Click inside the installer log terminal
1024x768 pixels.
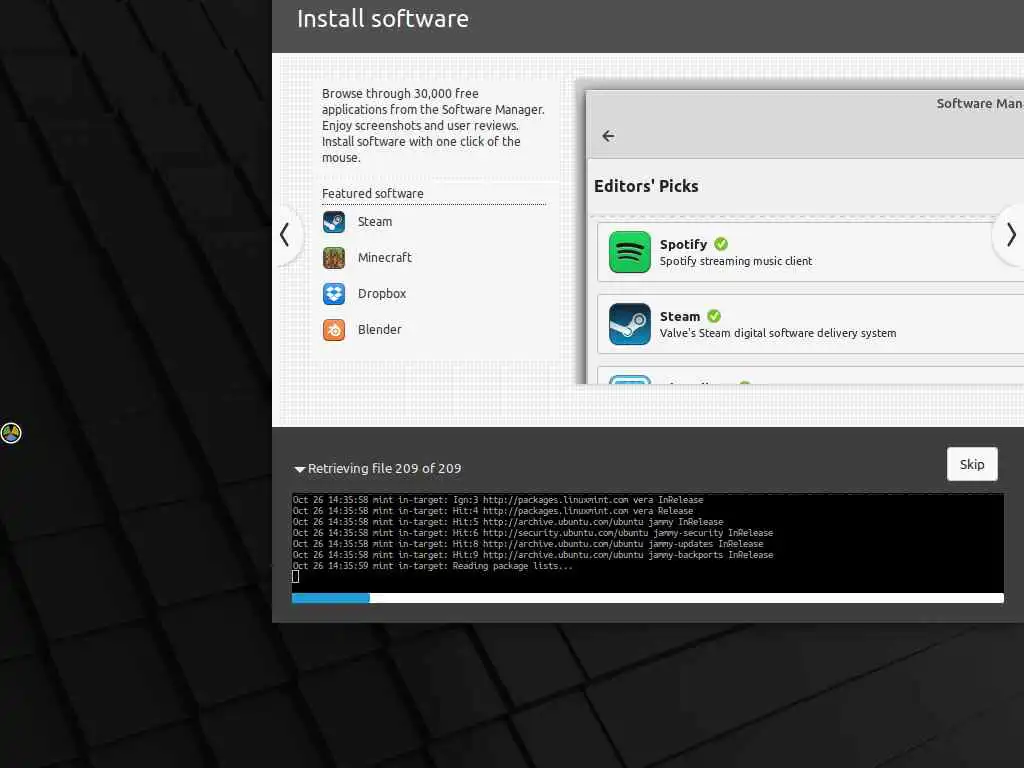(647, 543)
